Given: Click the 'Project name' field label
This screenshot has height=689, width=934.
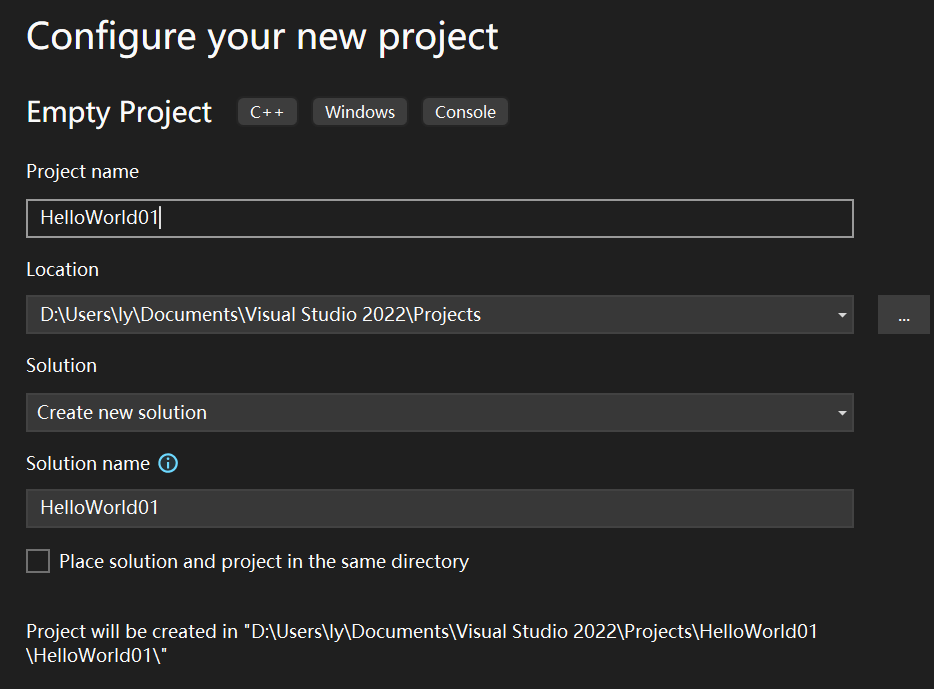Looking at the screenshot, I should [82, 172].
